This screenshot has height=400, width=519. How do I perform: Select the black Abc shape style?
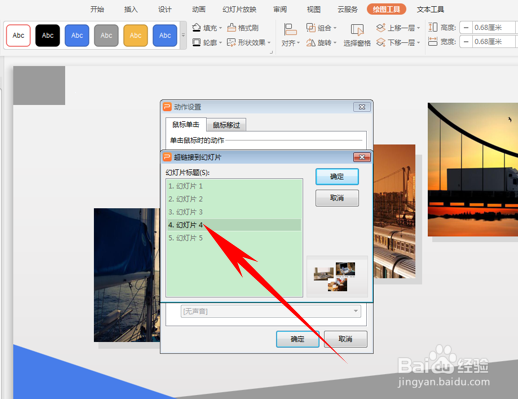click(48, 35)
